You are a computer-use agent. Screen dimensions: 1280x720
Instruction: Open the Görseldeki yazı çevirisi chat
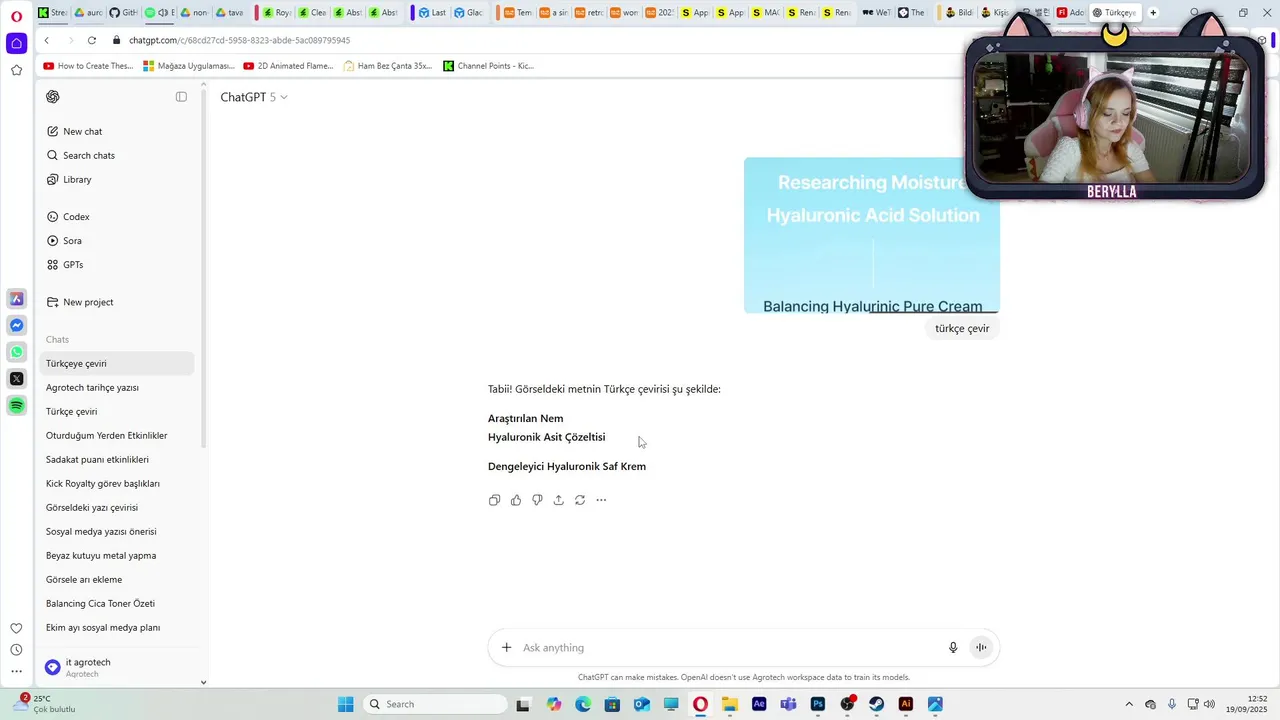click(117, 508)
